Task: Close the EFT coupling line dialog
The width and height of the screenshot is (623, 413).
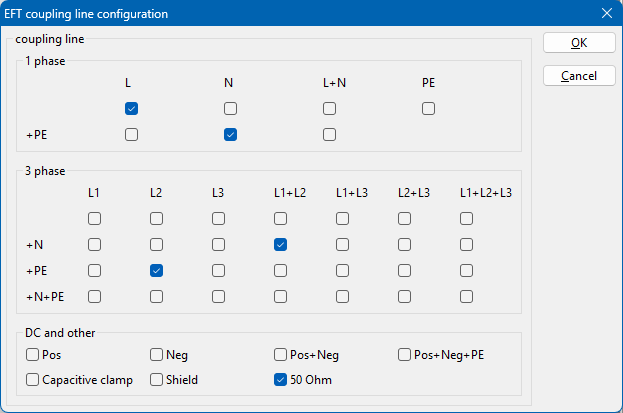Action: 606,14
